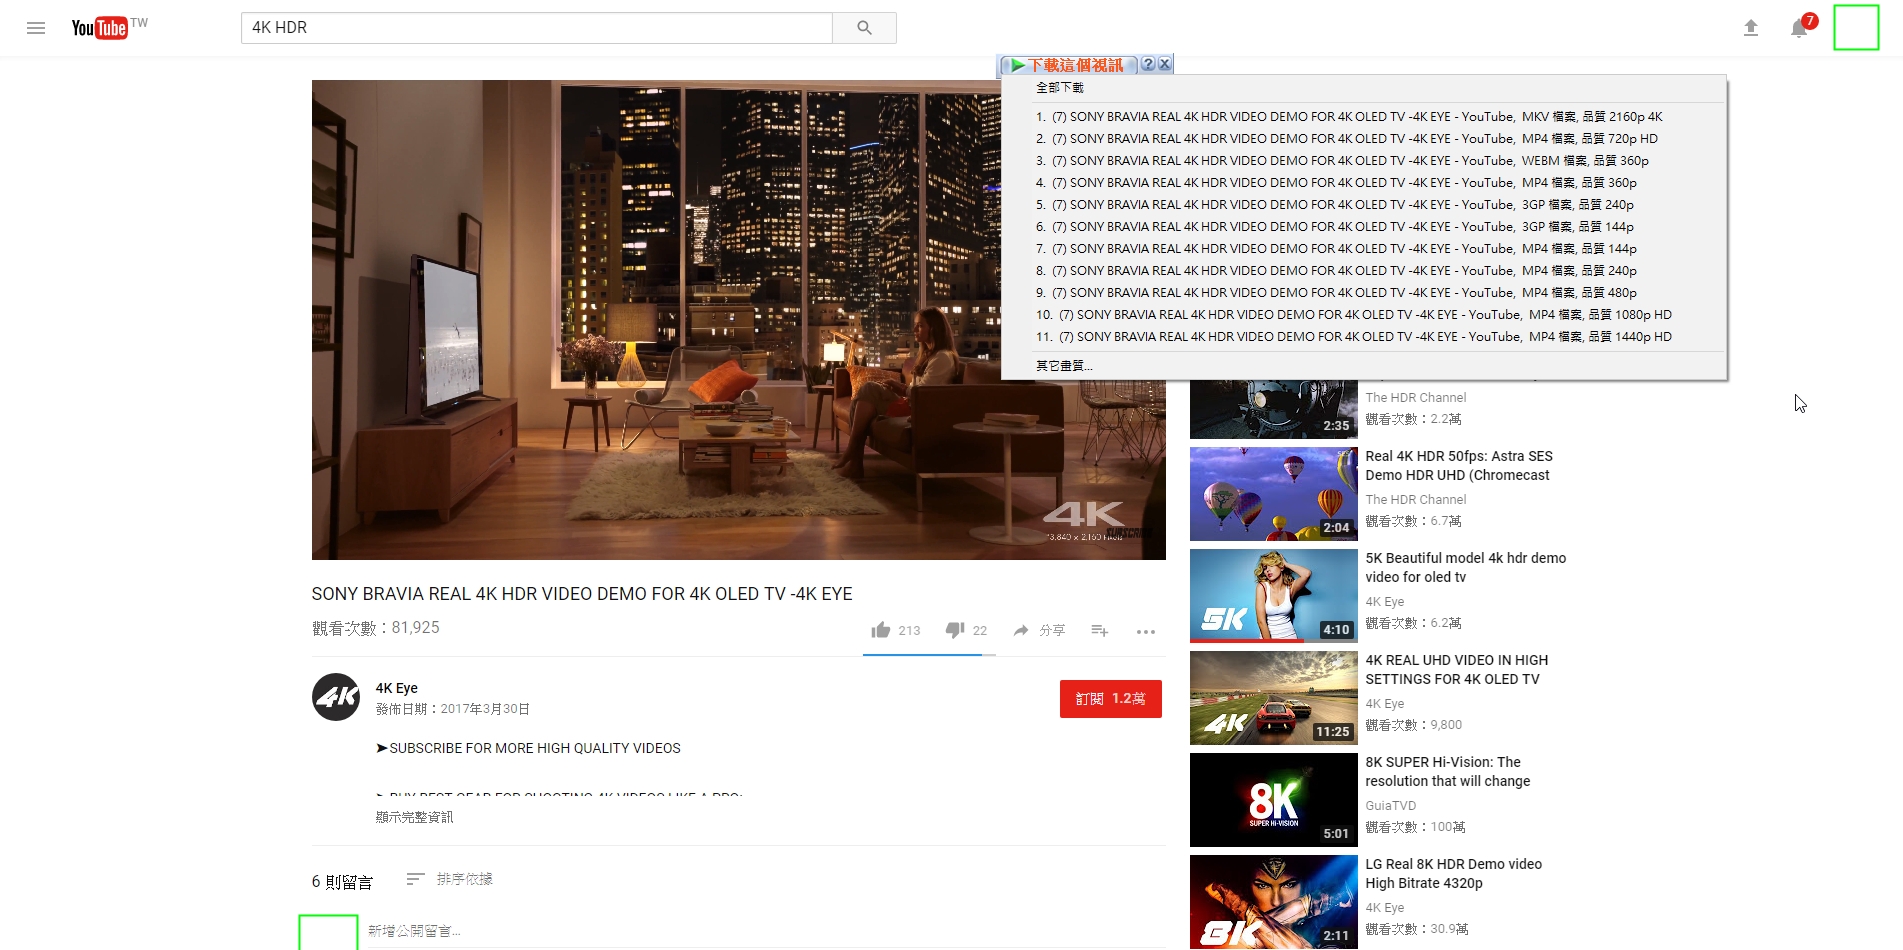Click the video title text
The image size is (1903, 950).
coord(582,594)
